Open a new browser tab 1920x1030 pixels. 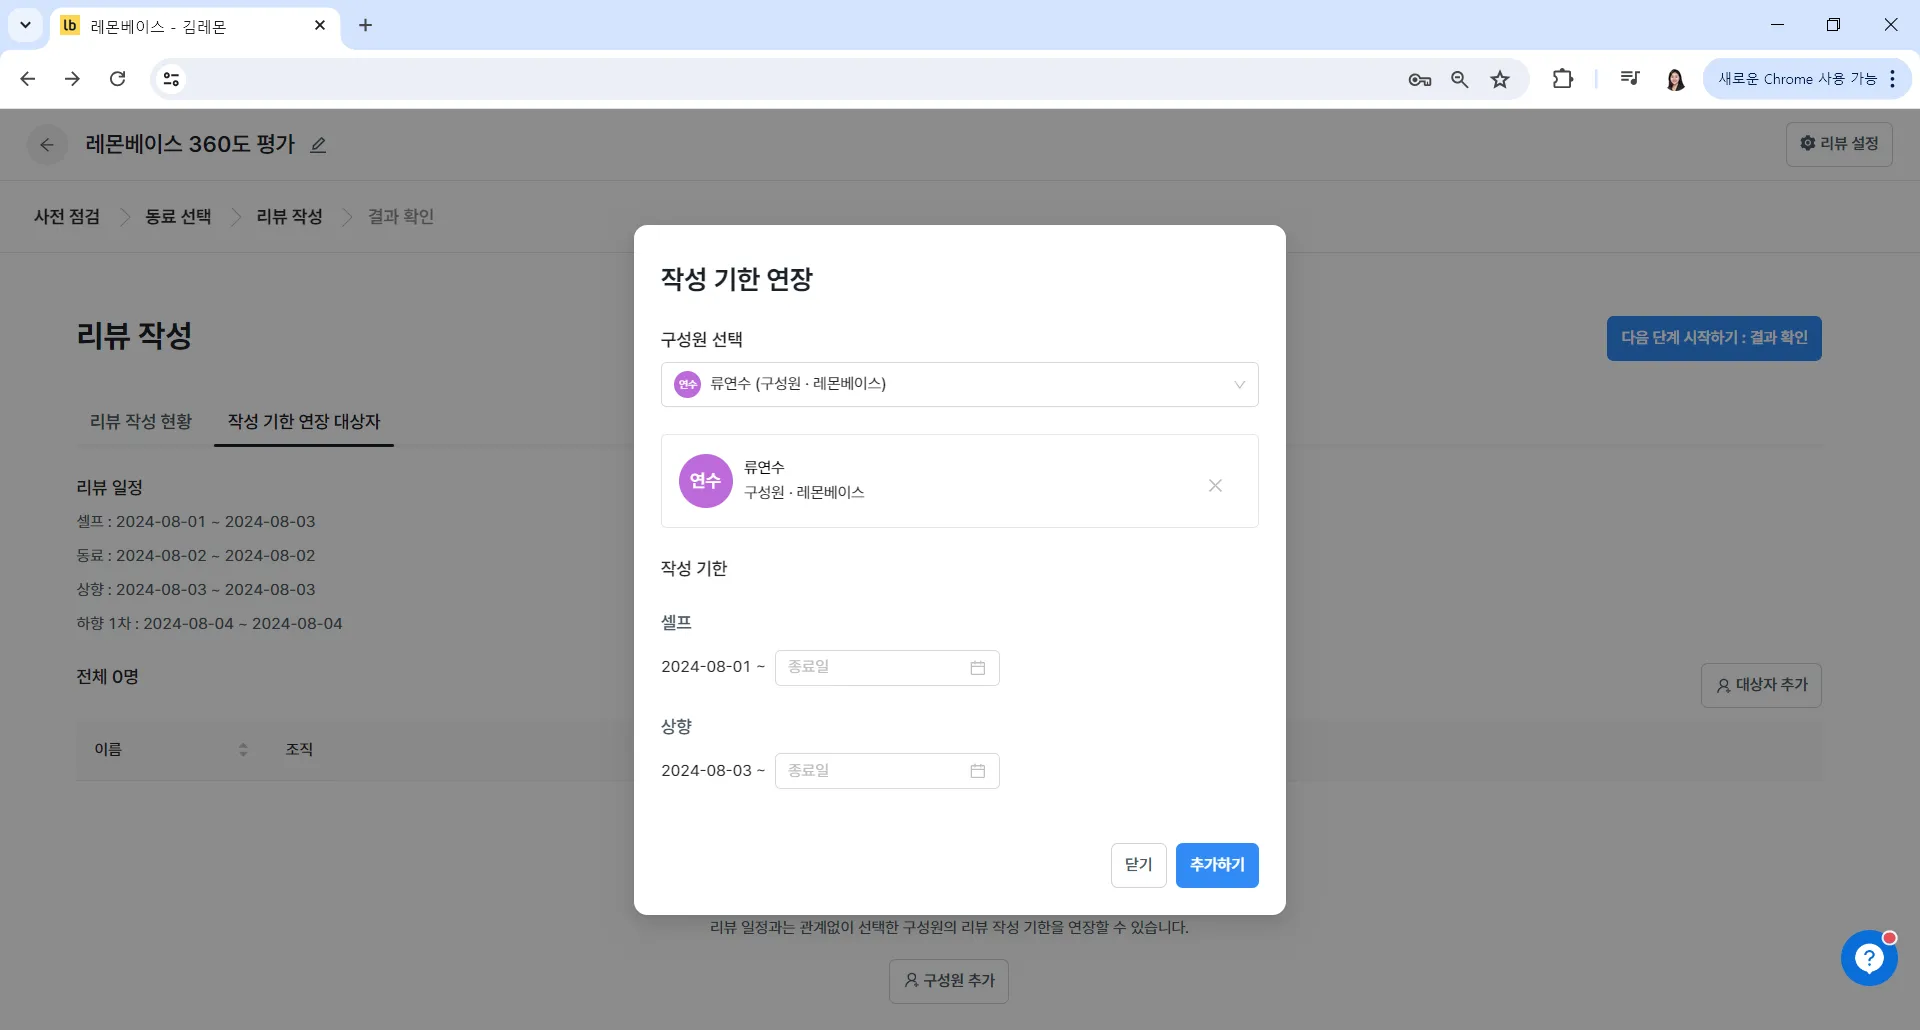[366, 25]
